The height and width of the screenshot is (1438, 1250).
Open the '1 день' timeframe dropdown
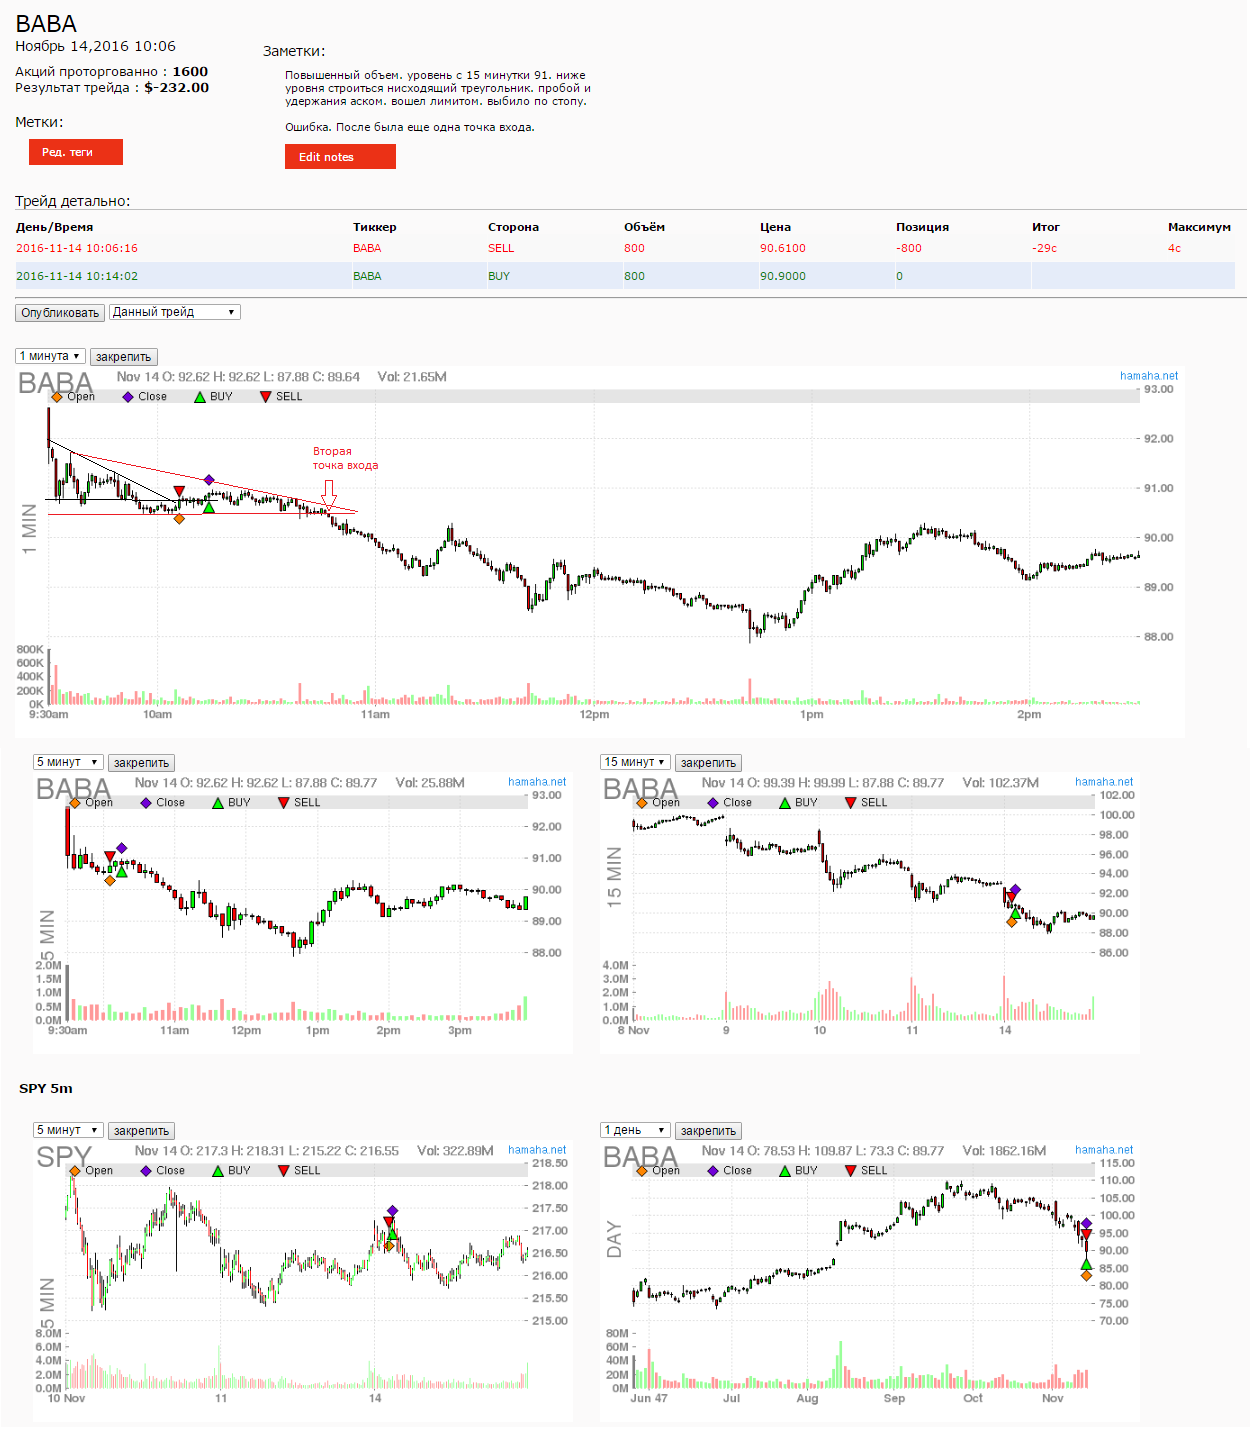635,1130
